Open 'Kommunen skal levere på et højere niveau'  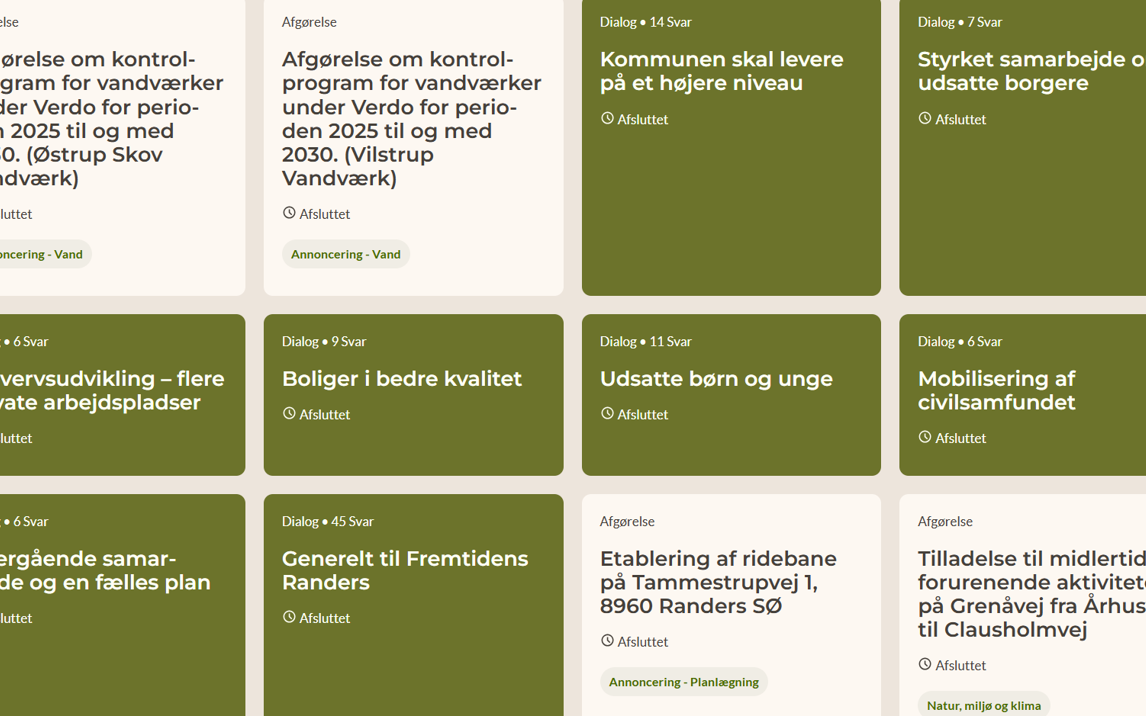(x=721, y=71)
